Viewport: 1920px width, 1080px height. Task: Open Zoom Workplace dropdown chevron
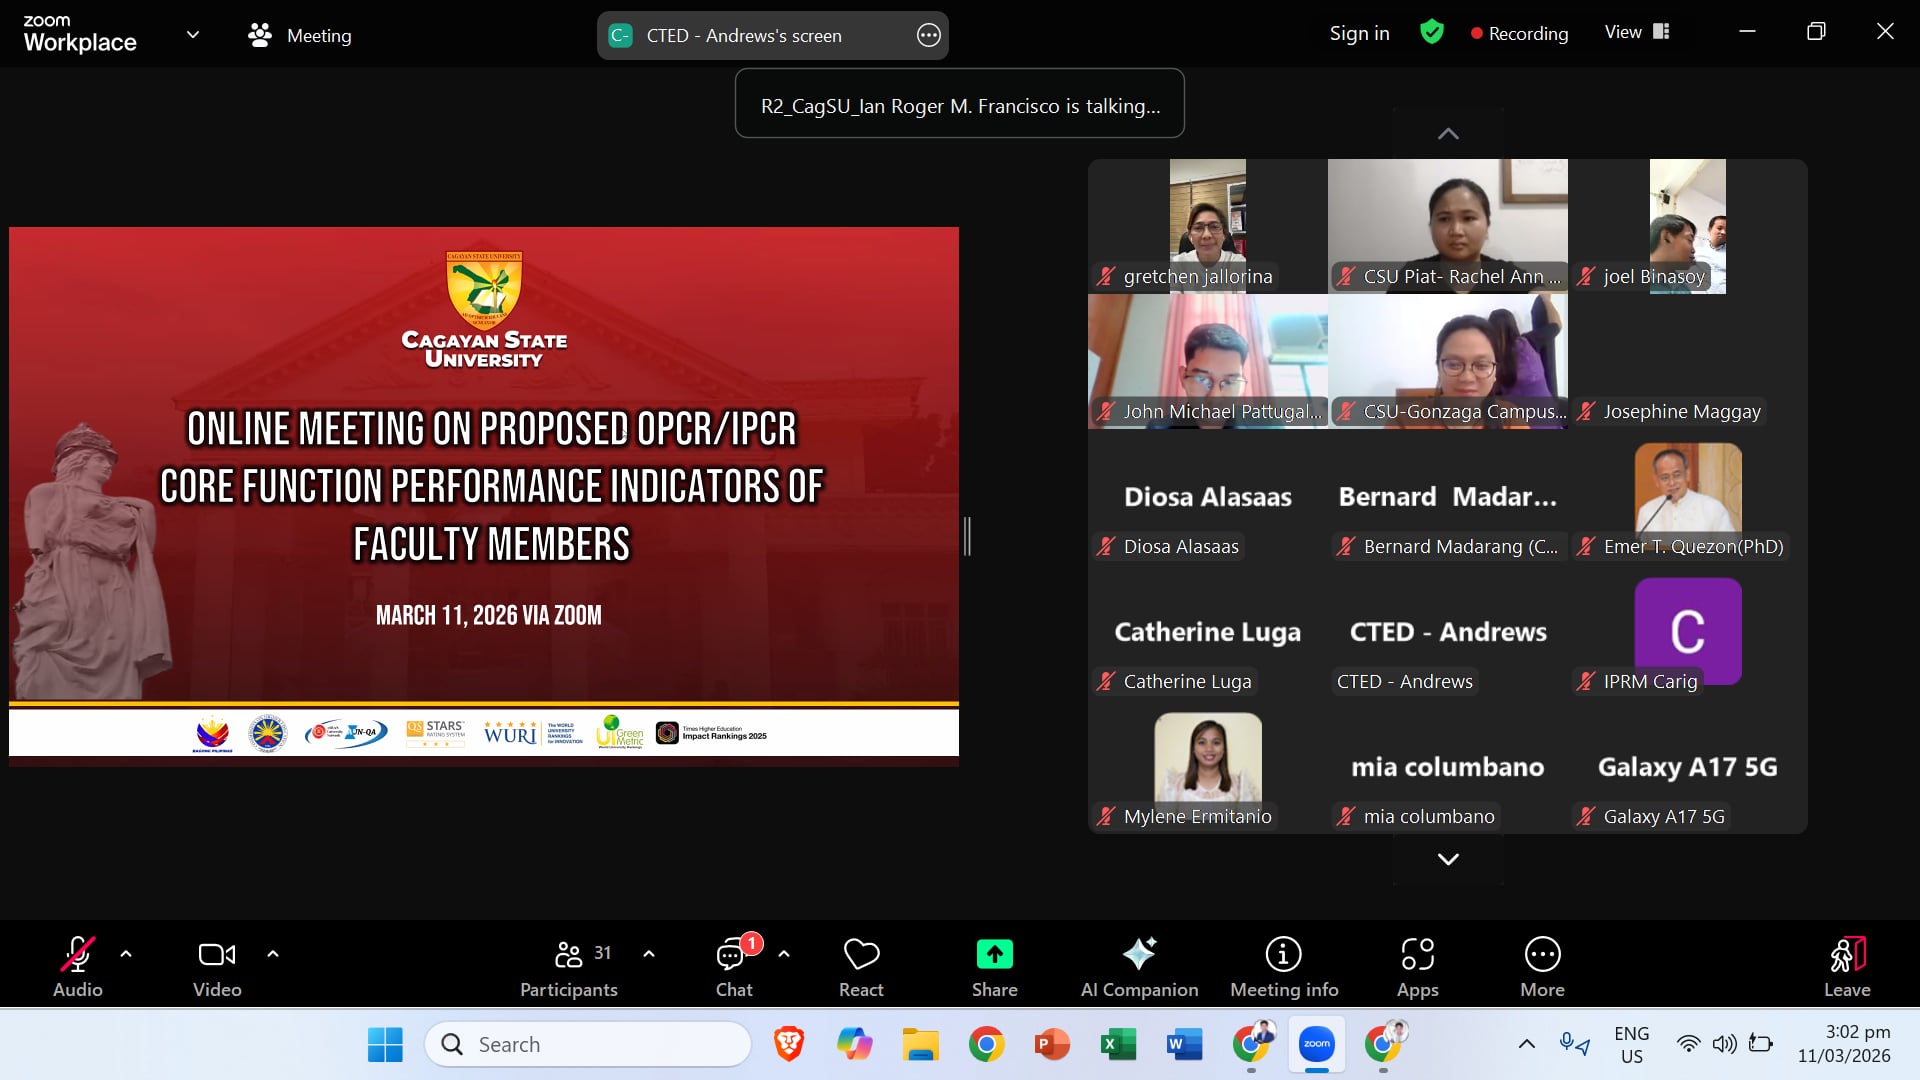(x=193, y=35)
